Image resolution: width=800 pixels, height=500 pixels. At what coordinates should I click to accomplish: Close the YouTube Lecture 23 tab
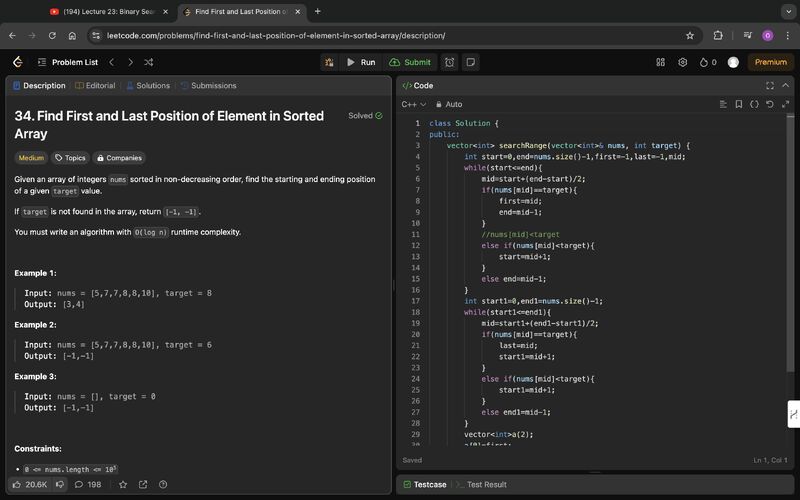pyautogui.click(x=165, y=11)
